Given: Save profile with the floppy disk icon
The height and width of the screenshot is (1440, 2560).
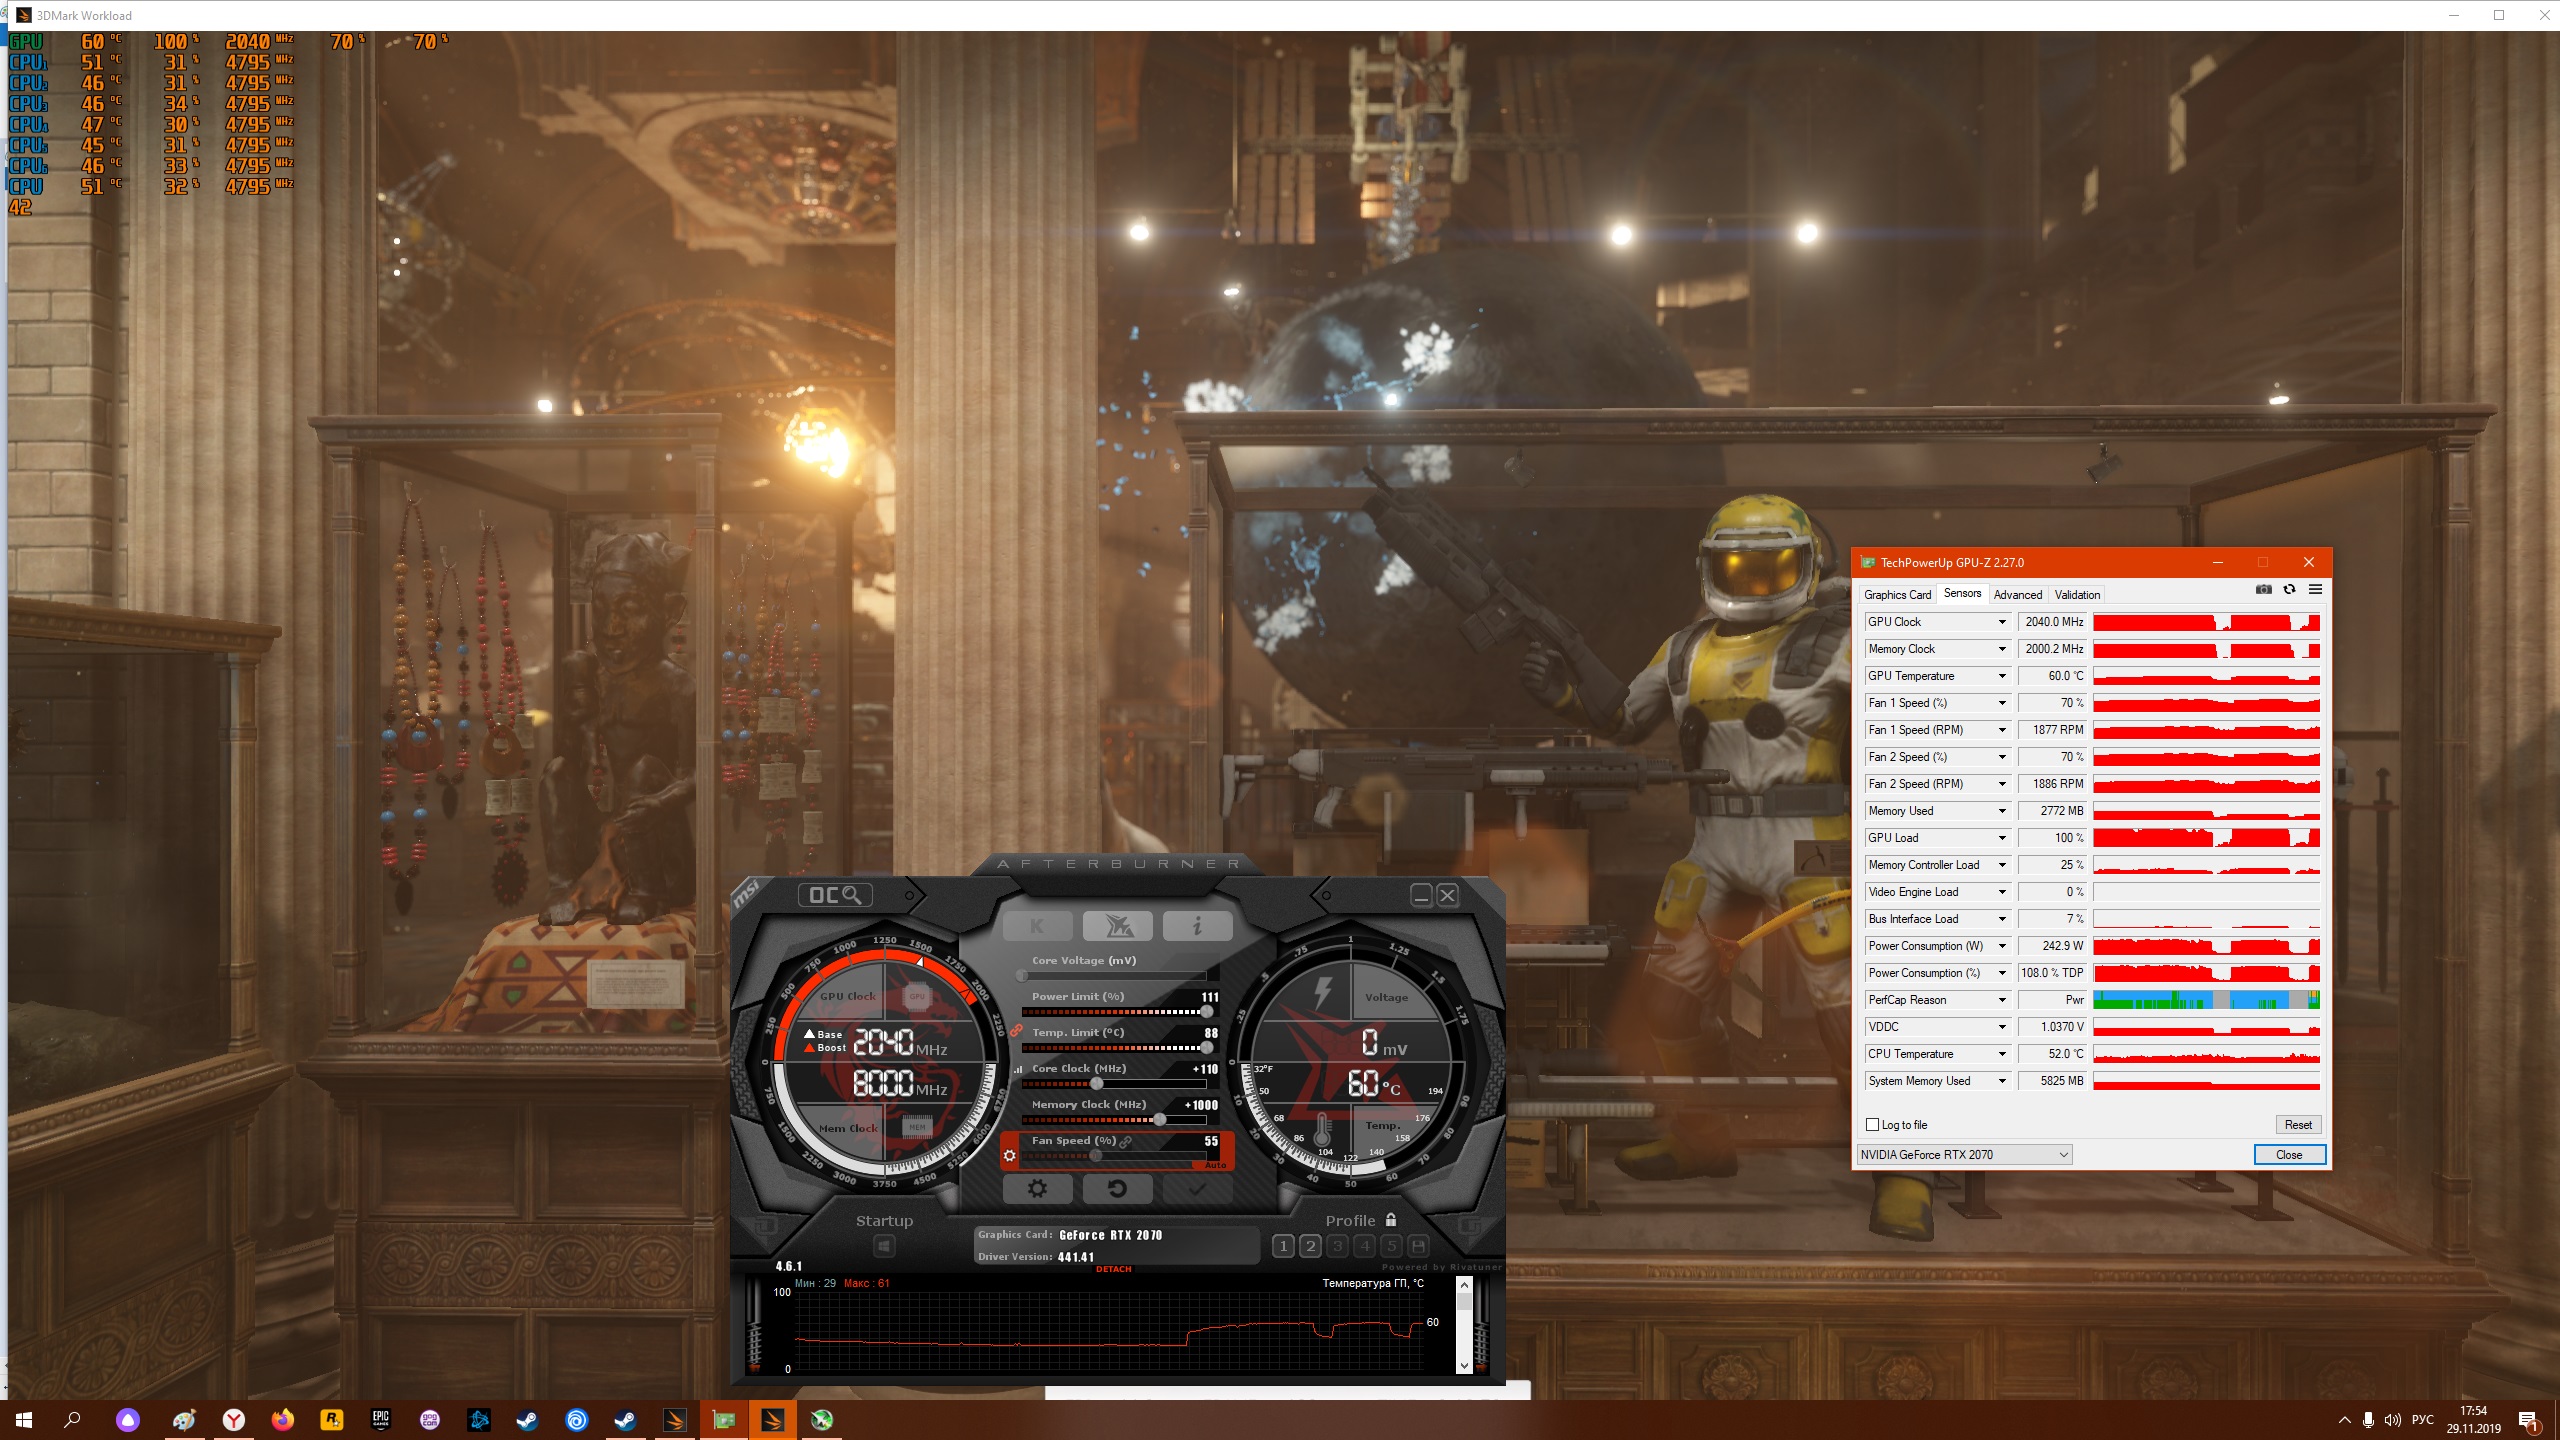Looking at the screenshot, I should [x=1417, y=1246].
